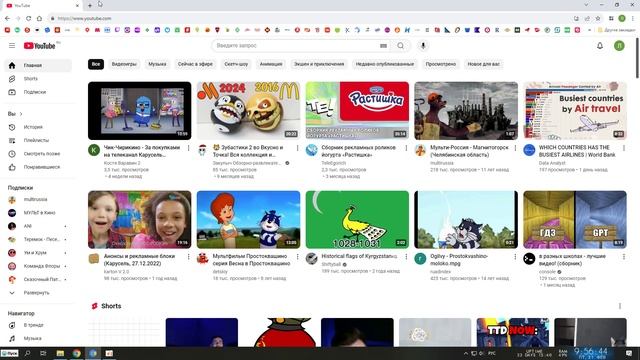The image size is (640, 360).
Task: Select the Сейчас в эфире chip
Action: 195,64
